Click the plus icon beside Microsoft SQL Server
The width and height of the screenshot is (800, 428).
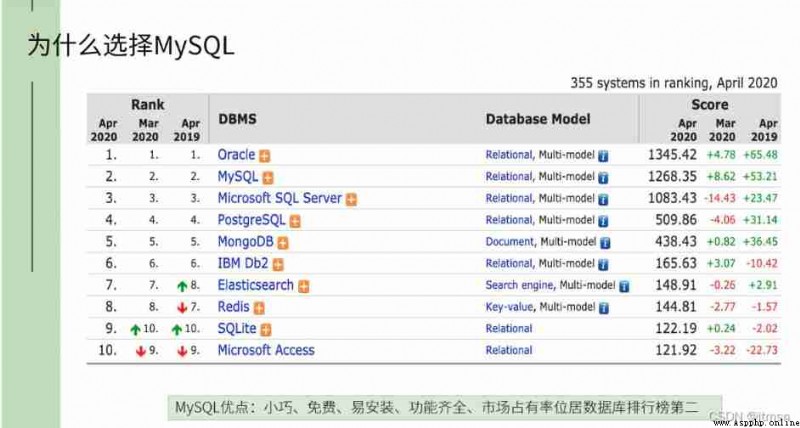pyautogui.click(x=351, y=199)
